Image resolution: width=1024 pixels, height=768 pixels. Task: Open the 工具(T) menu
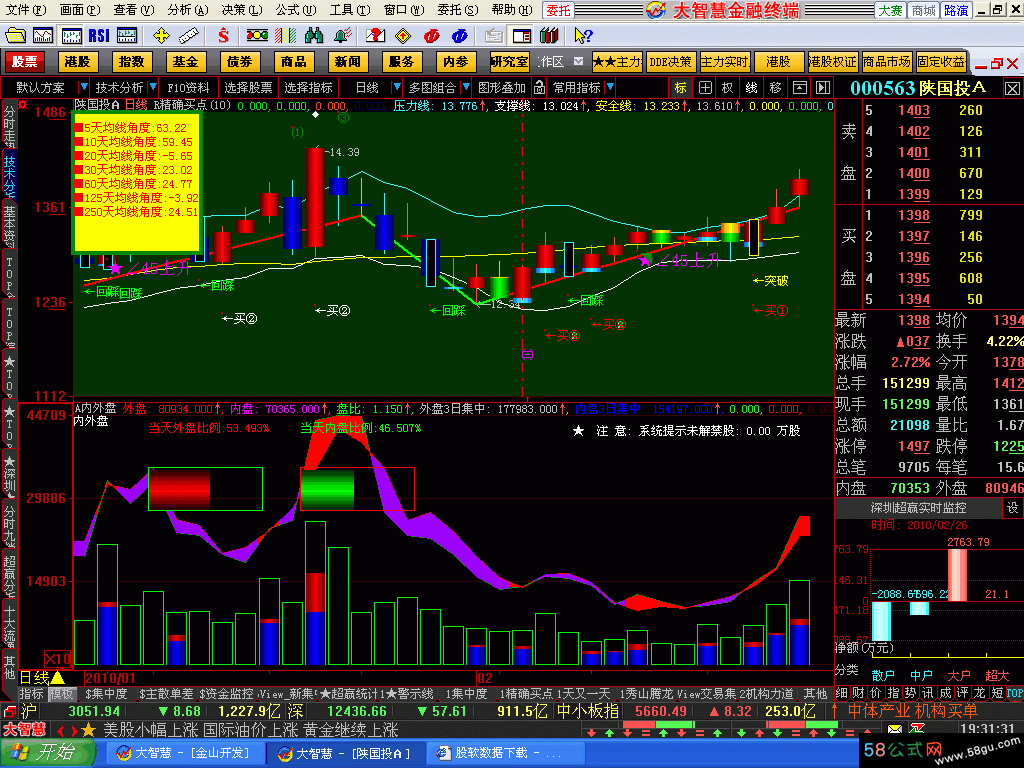click(x=349, y=10)
